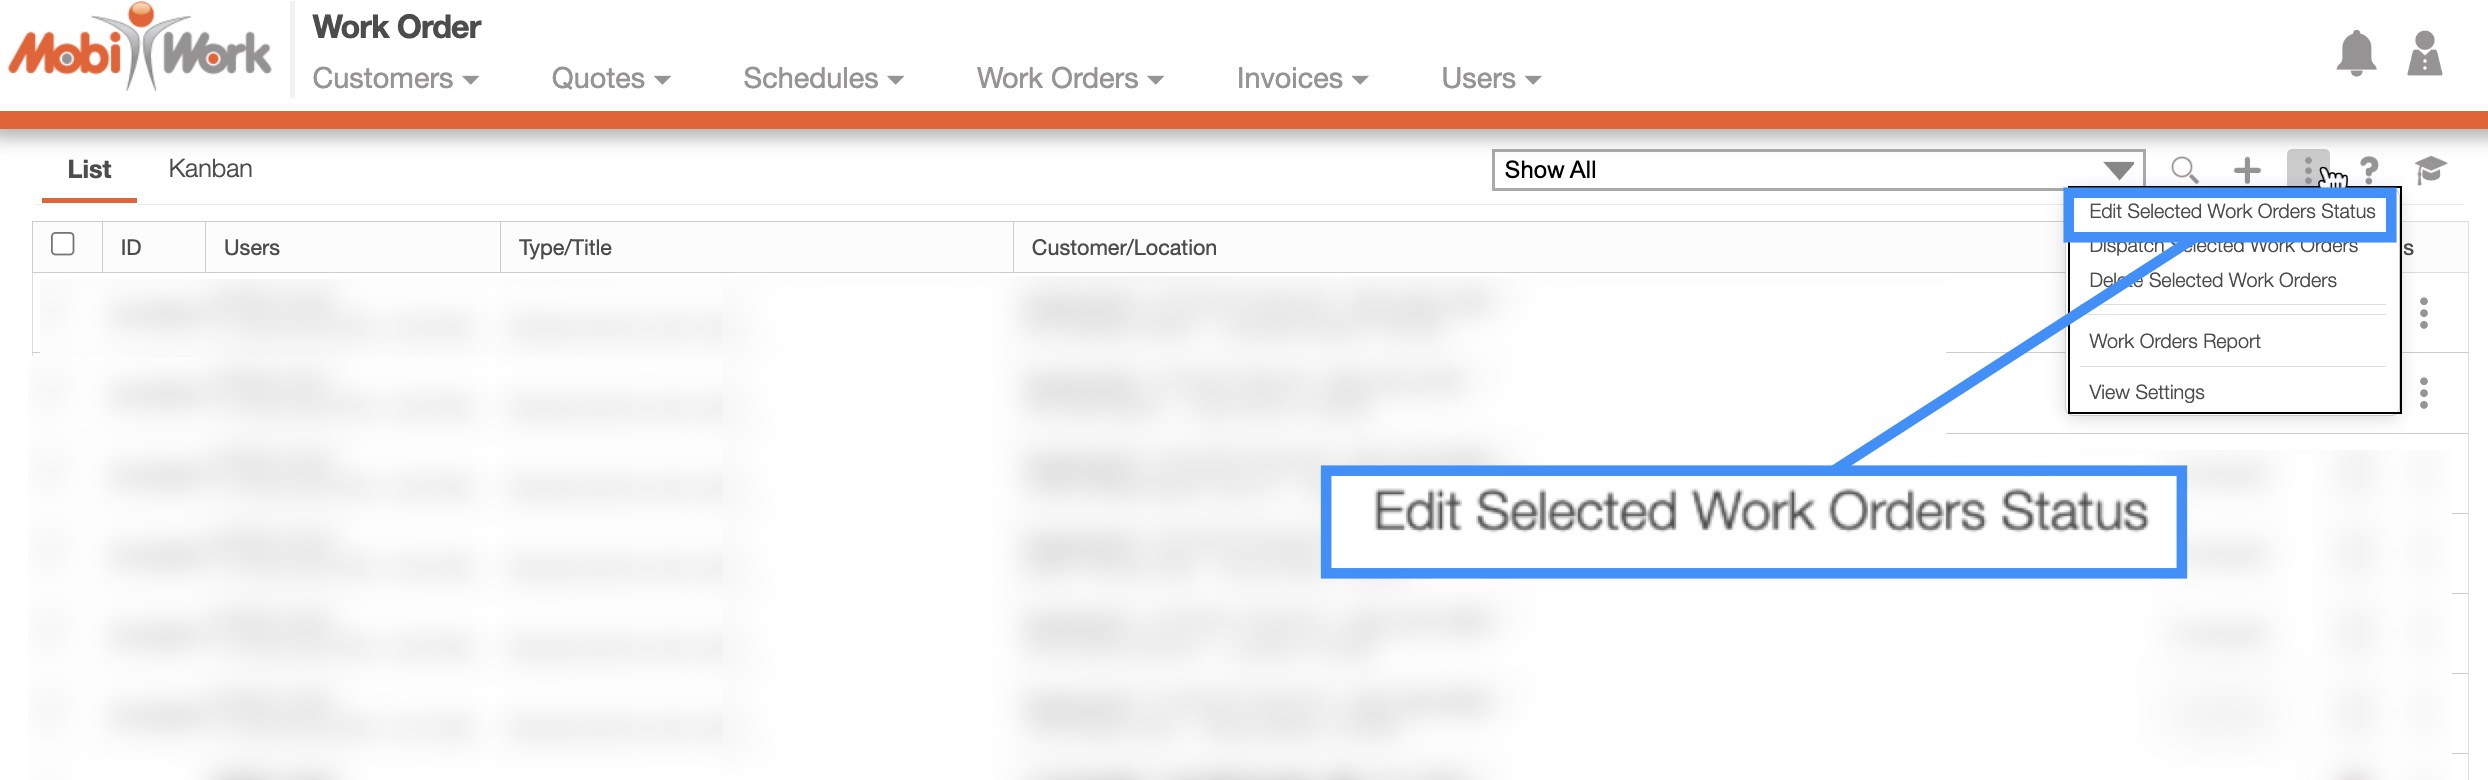Open Work Orders Report from menu

2174,342
